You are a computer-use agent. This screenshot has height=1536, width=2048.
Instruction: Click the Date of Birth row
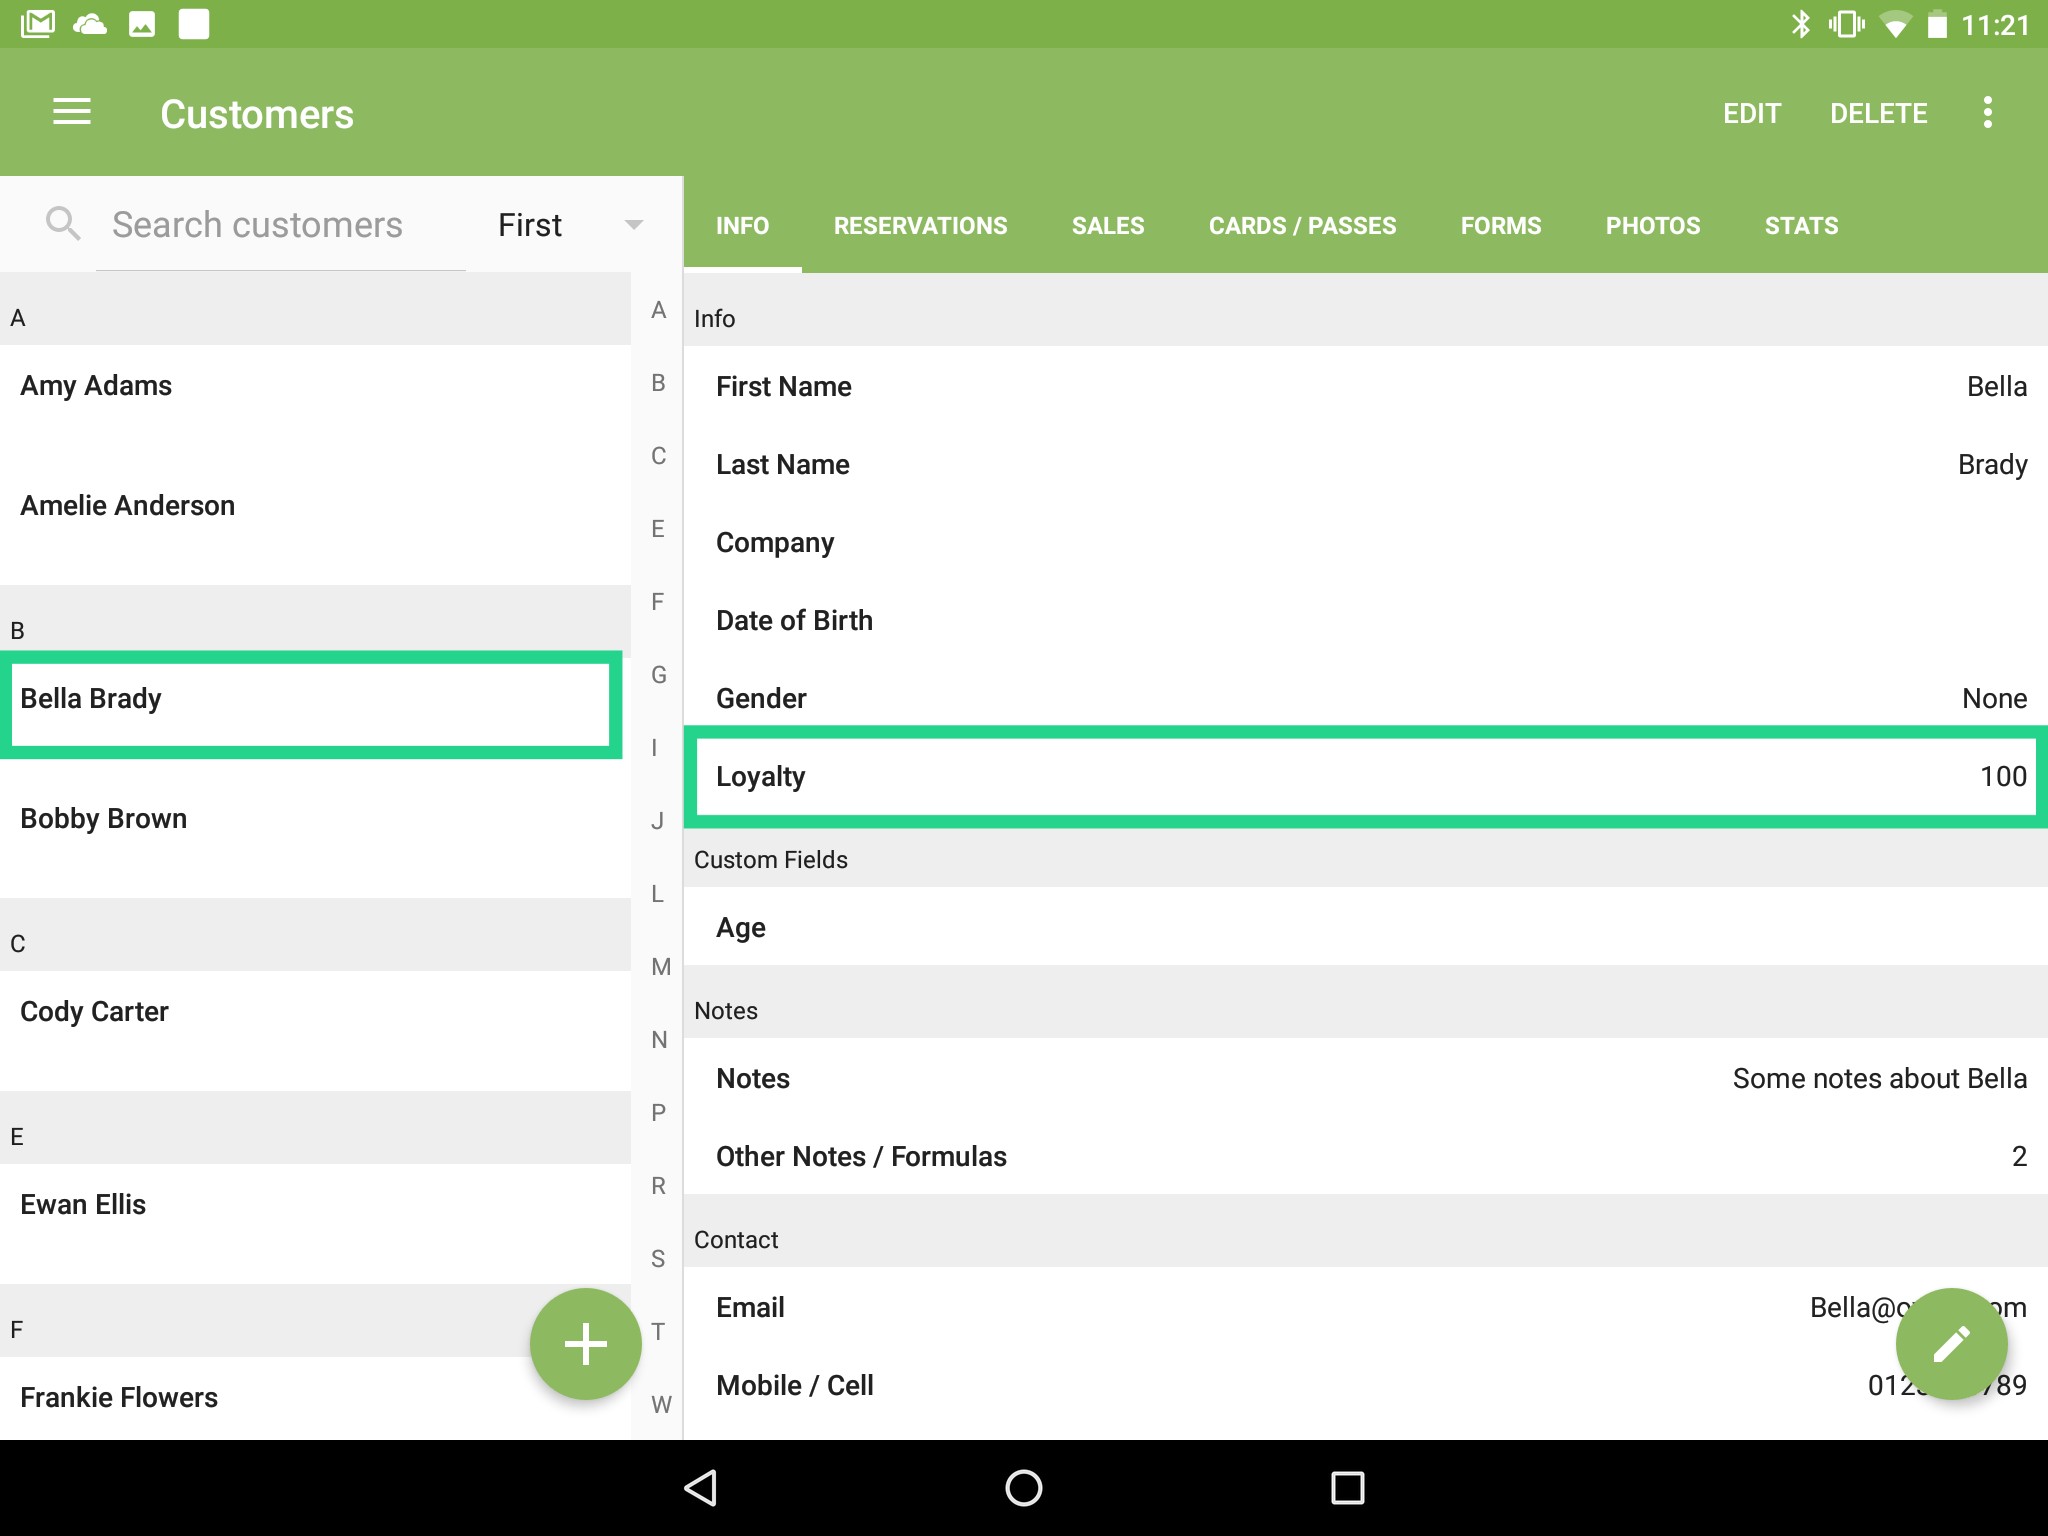click(x=1366, y=620)
